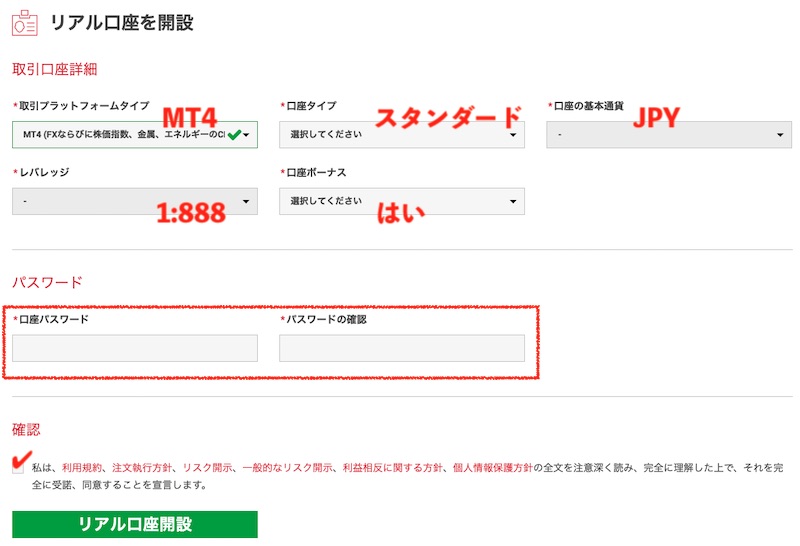Open the 注文執行方針 link

(142, 467)
